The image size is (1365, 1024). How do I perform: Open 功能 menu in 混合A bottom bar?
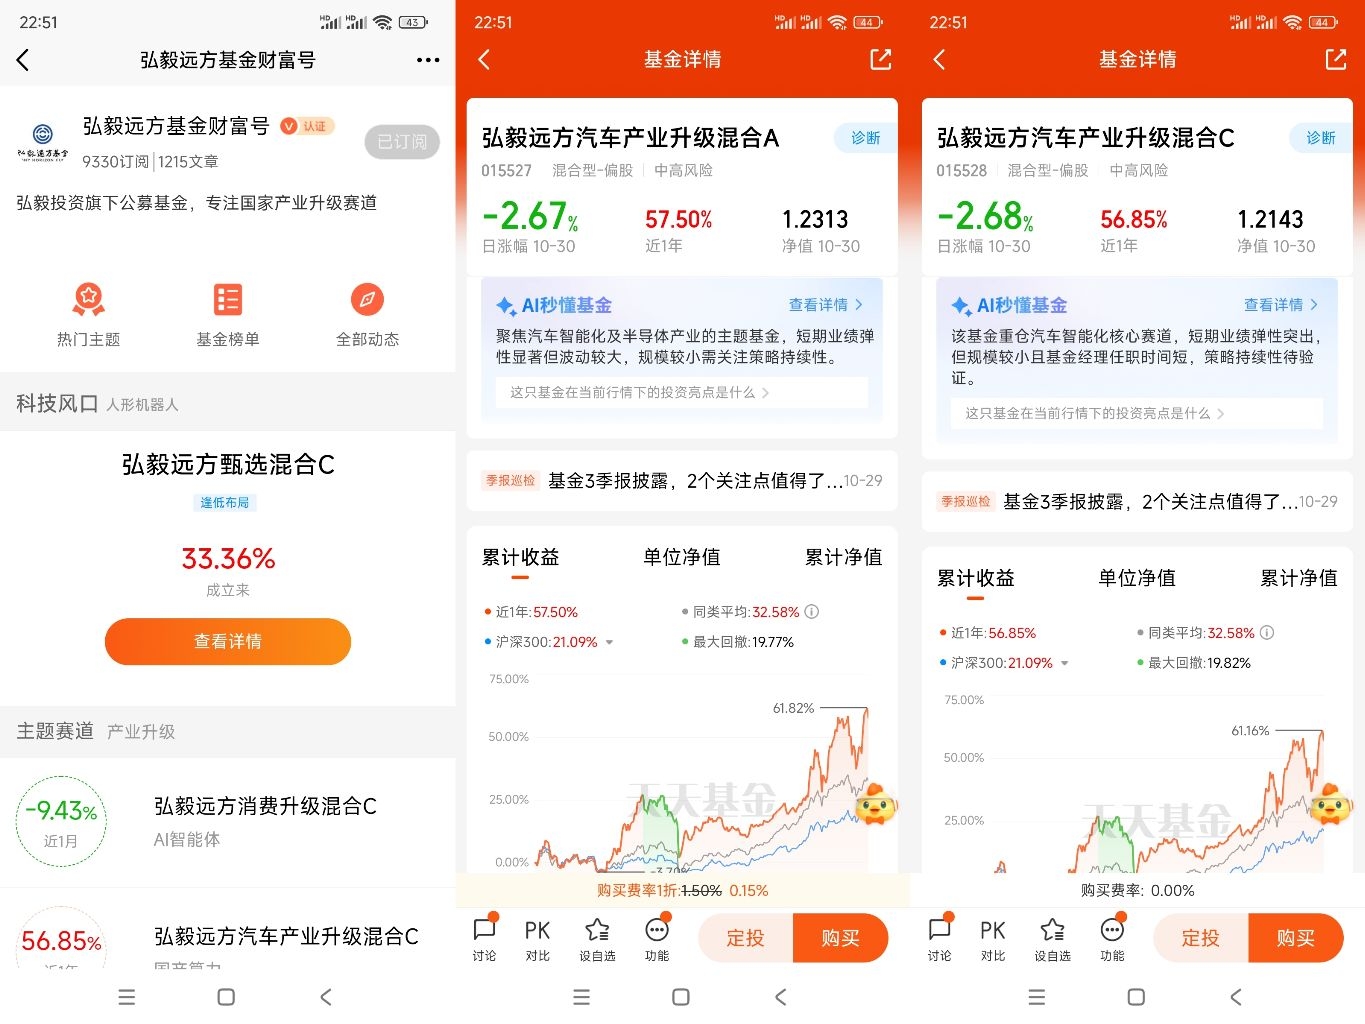pyautogui.click(x=657, y=939)
